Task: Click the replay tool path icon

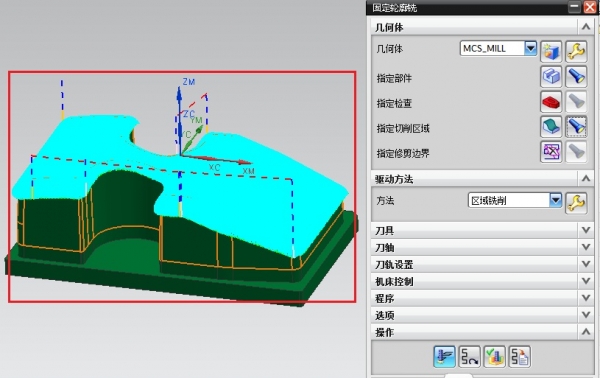Action: click(469, 357)
